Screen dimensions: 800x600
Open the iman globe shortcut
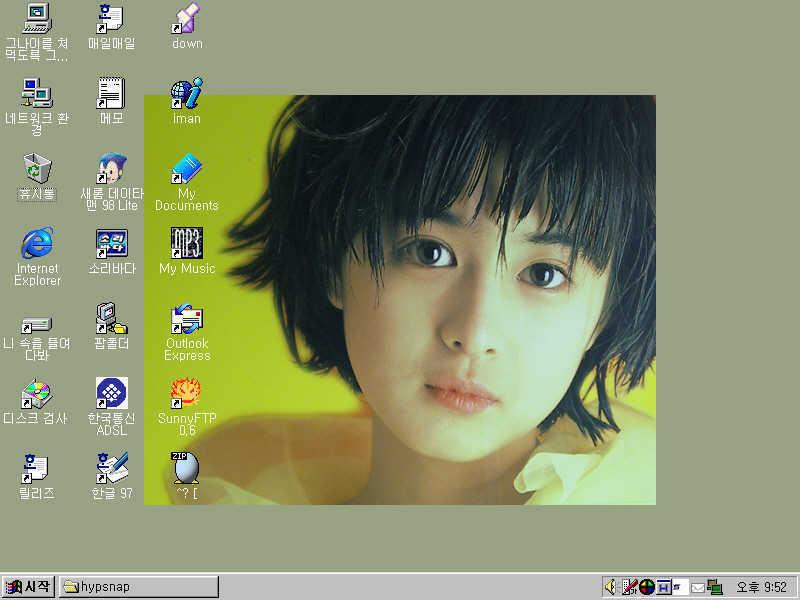coord(187,94)
